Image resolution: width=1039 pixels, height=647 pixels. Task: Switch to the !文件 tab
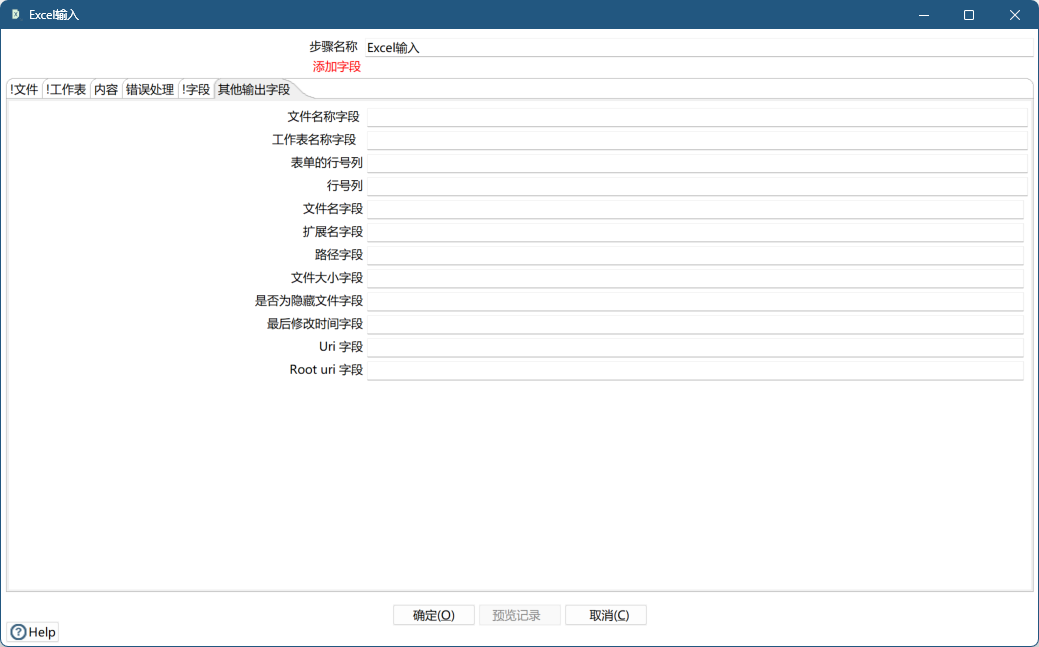tap(22, 88)
